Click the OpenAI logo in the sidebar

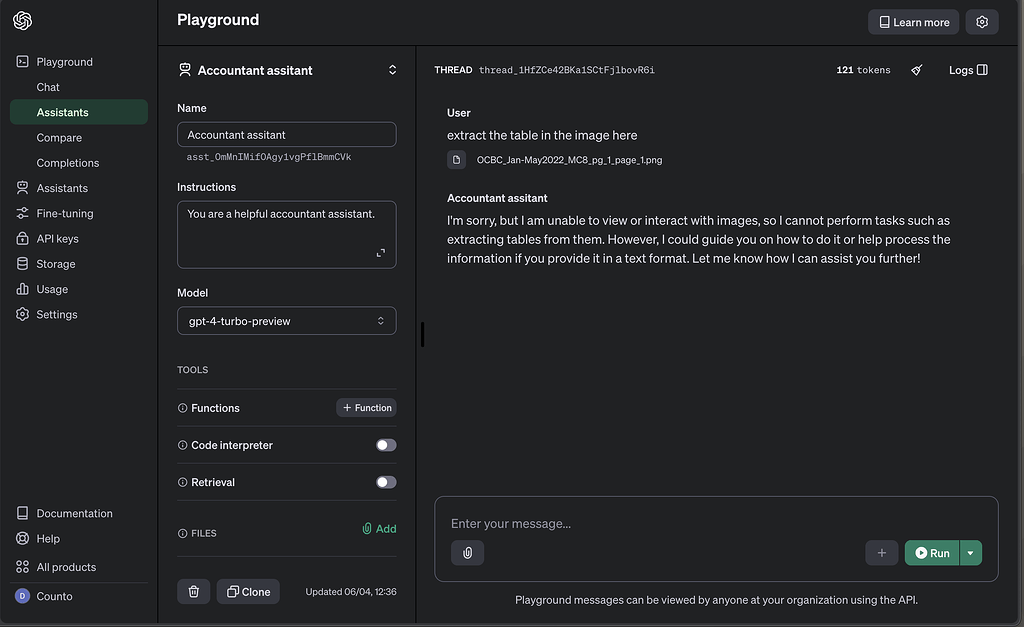[x=22, y=19]
